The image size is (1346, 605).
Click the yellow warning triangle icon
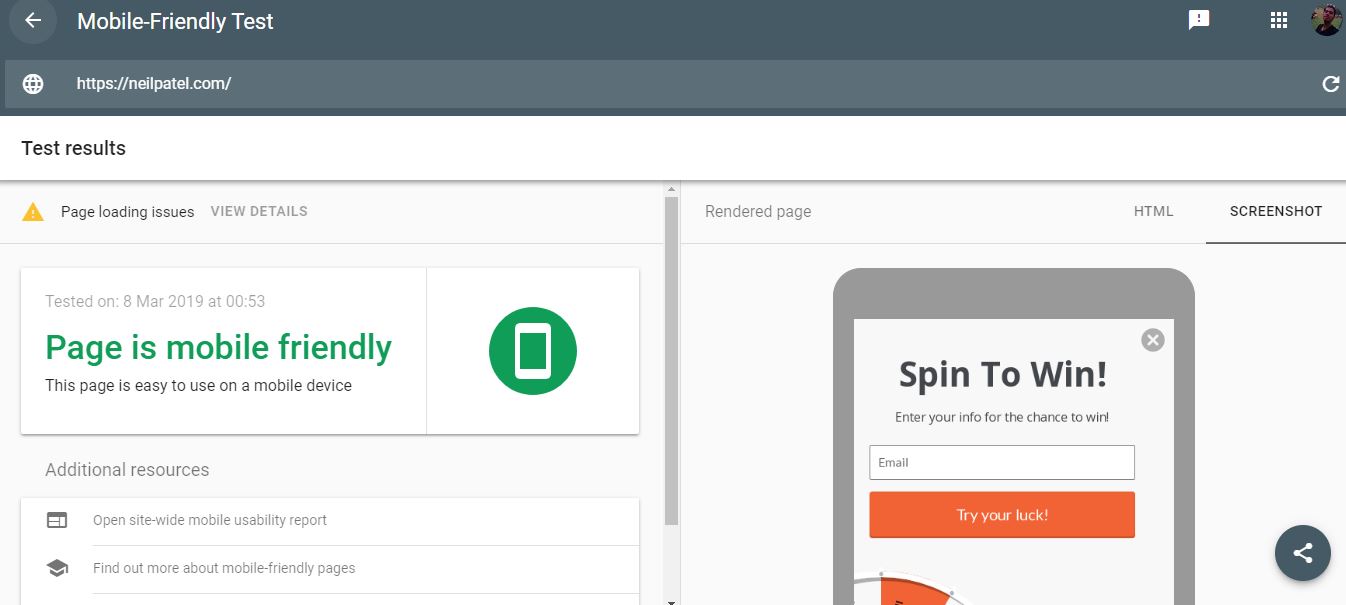(x=33, y=211)
